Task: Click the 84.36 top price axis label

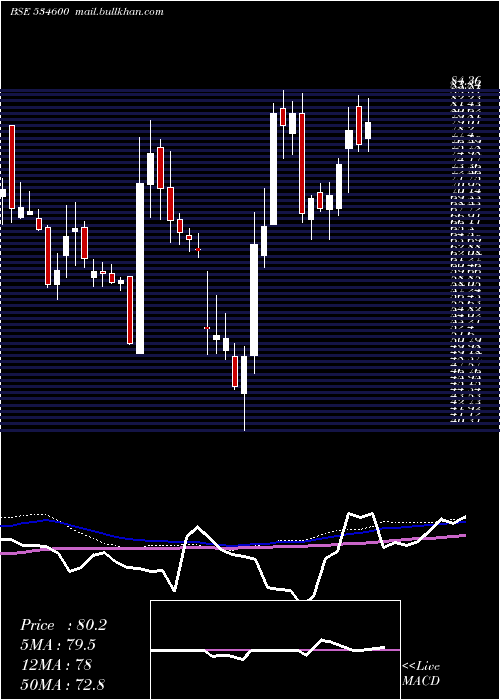Action: coord(466,81)
